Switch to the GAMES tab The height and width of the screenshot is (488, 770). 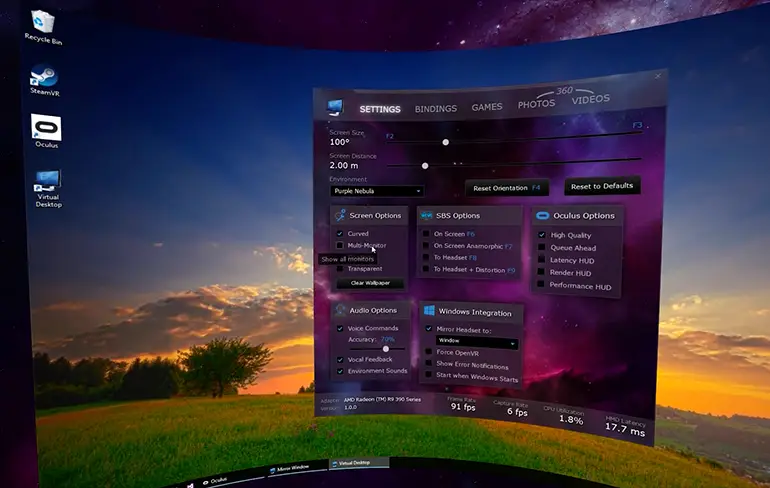487,107
